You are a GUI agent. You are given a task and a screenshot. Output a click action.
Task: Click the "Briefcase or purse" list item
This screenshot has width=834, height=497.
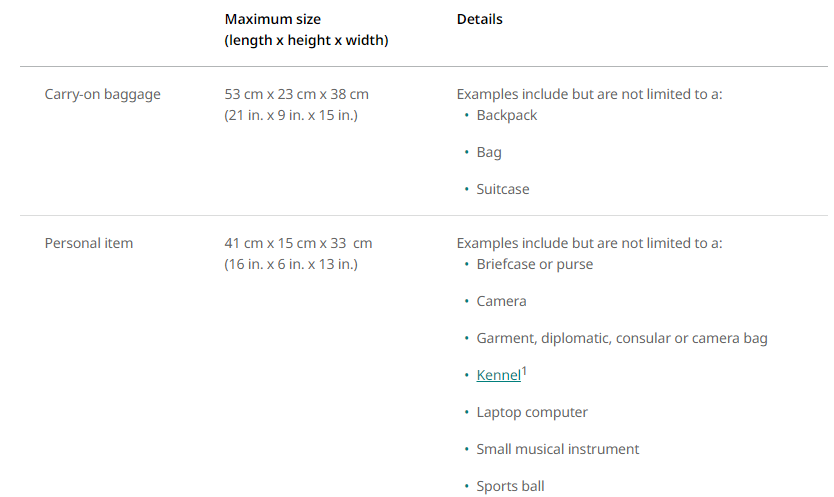coord(534,264)
